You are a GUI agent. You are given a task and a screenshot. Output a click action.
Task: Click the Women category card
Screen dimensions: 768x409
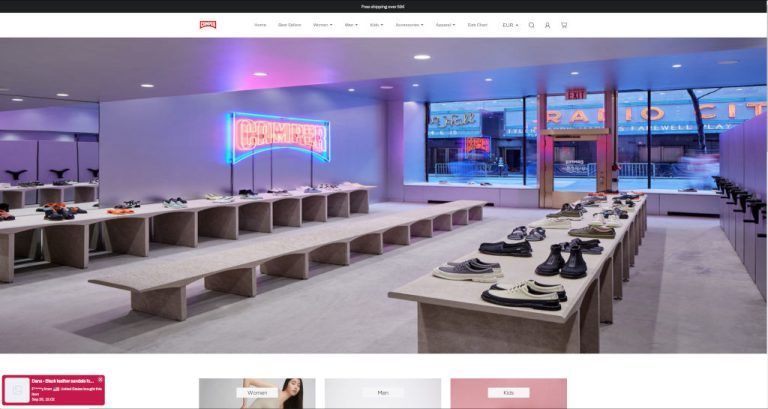tap(257, 393)
